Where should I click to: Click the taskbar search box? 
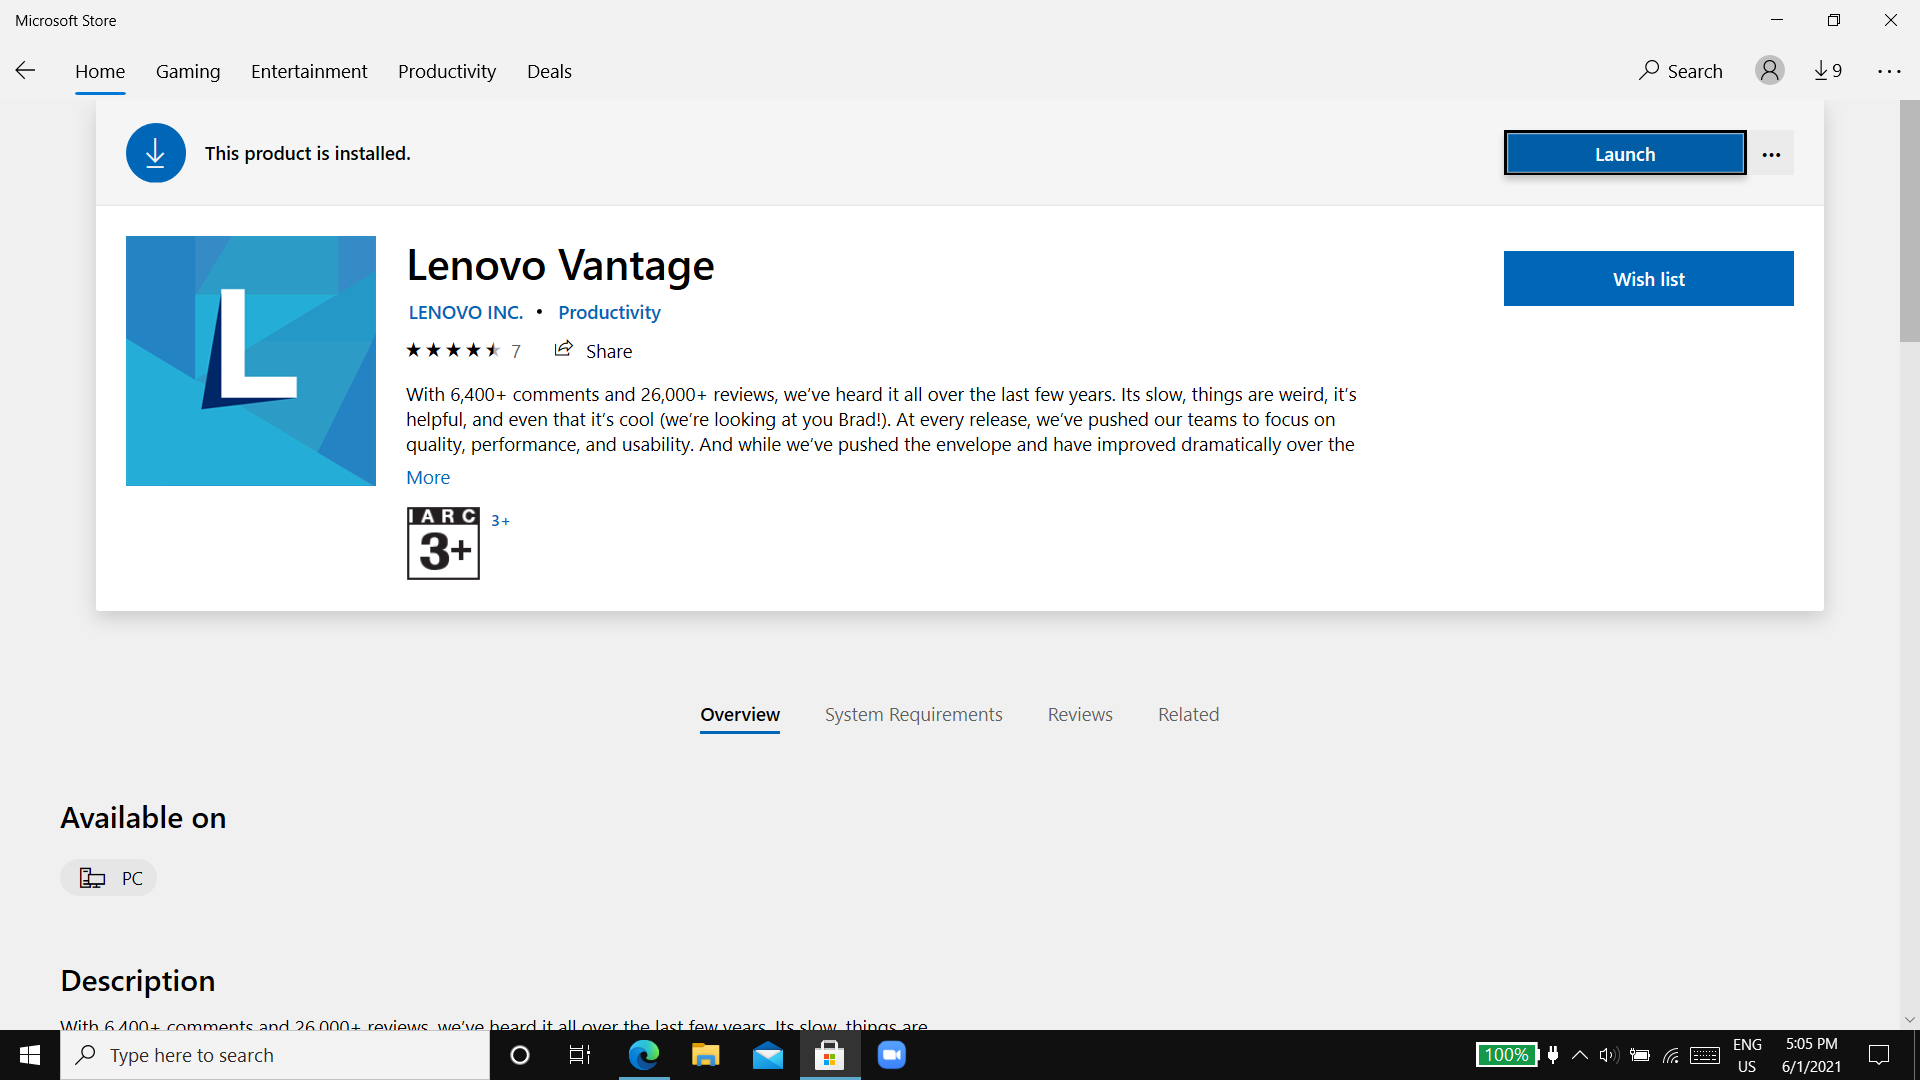275,1055
